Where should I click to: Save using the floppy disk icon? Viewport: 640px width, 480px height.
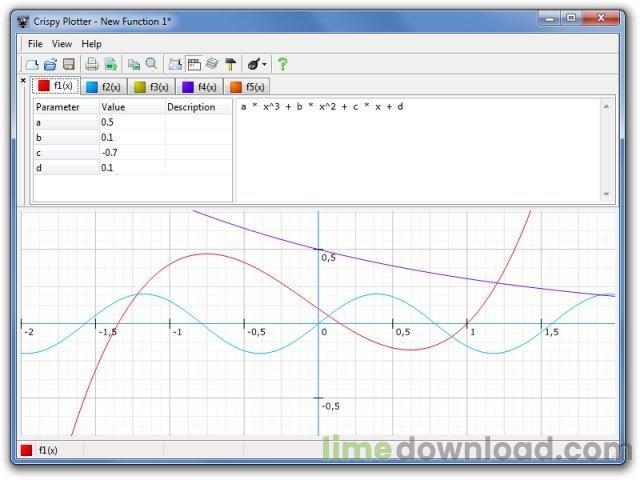(69, 64)
